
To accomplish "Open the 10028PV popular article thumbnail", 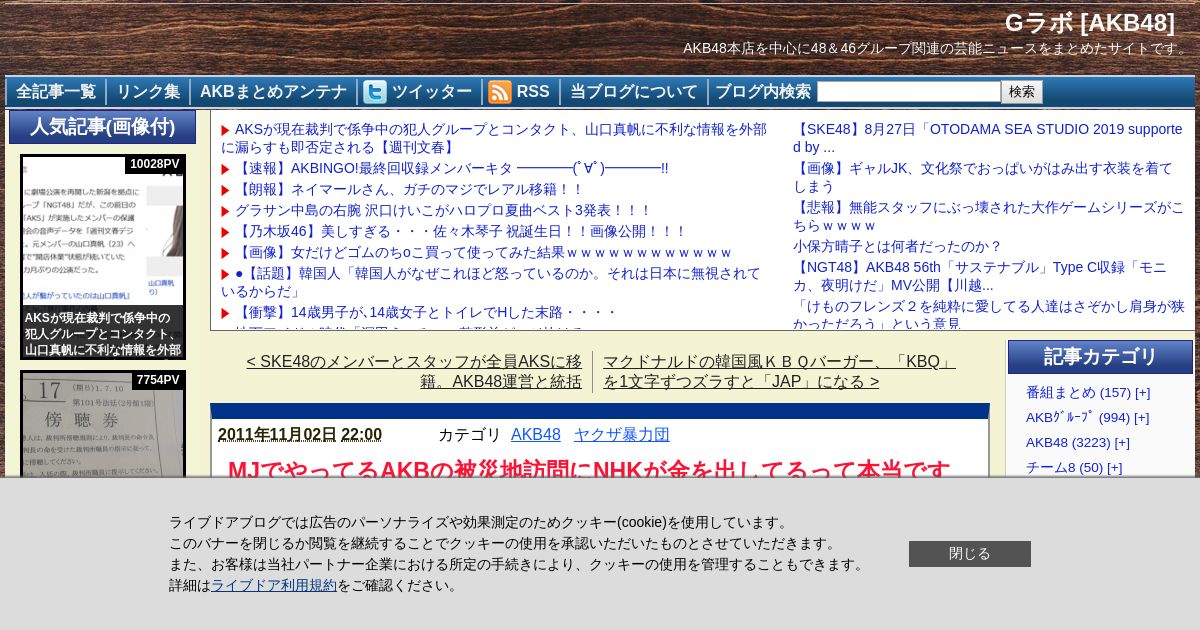I will (x=103, y=257).
